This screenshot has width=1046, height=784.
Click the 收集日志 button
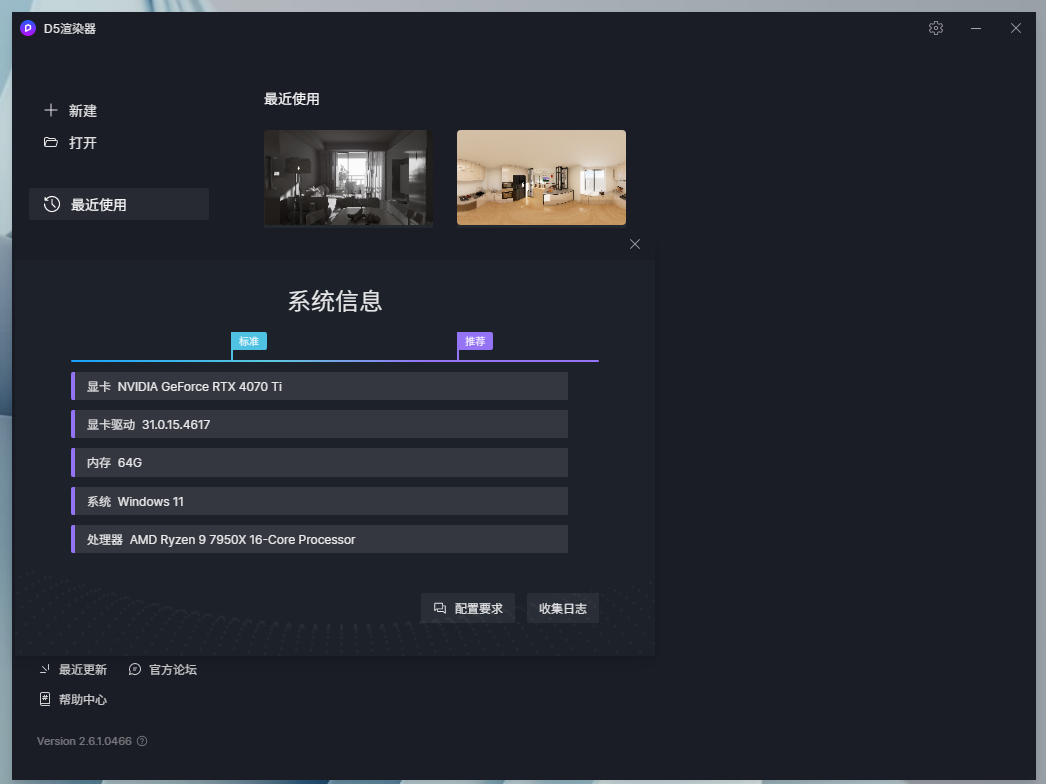click(x=562, y=608)
